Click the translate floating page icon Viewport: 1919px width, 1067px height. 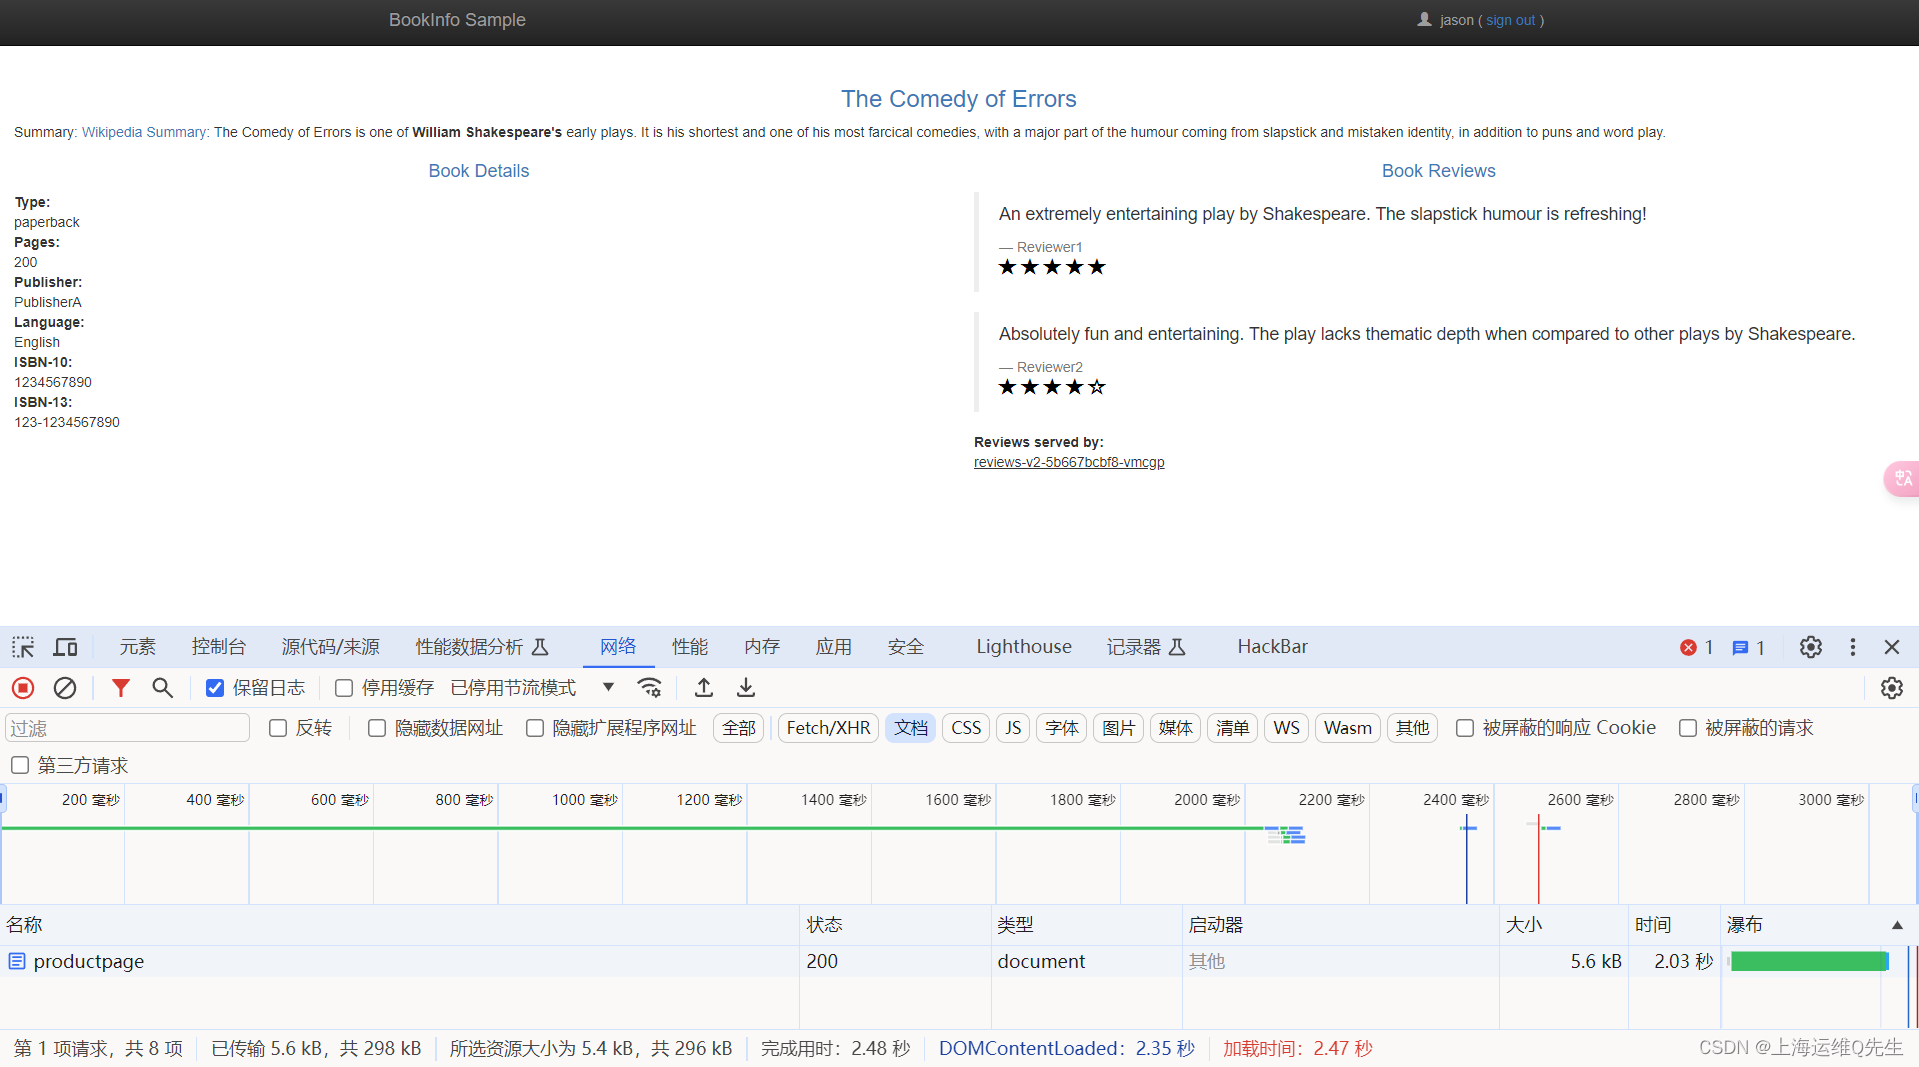coord(1902,478)
